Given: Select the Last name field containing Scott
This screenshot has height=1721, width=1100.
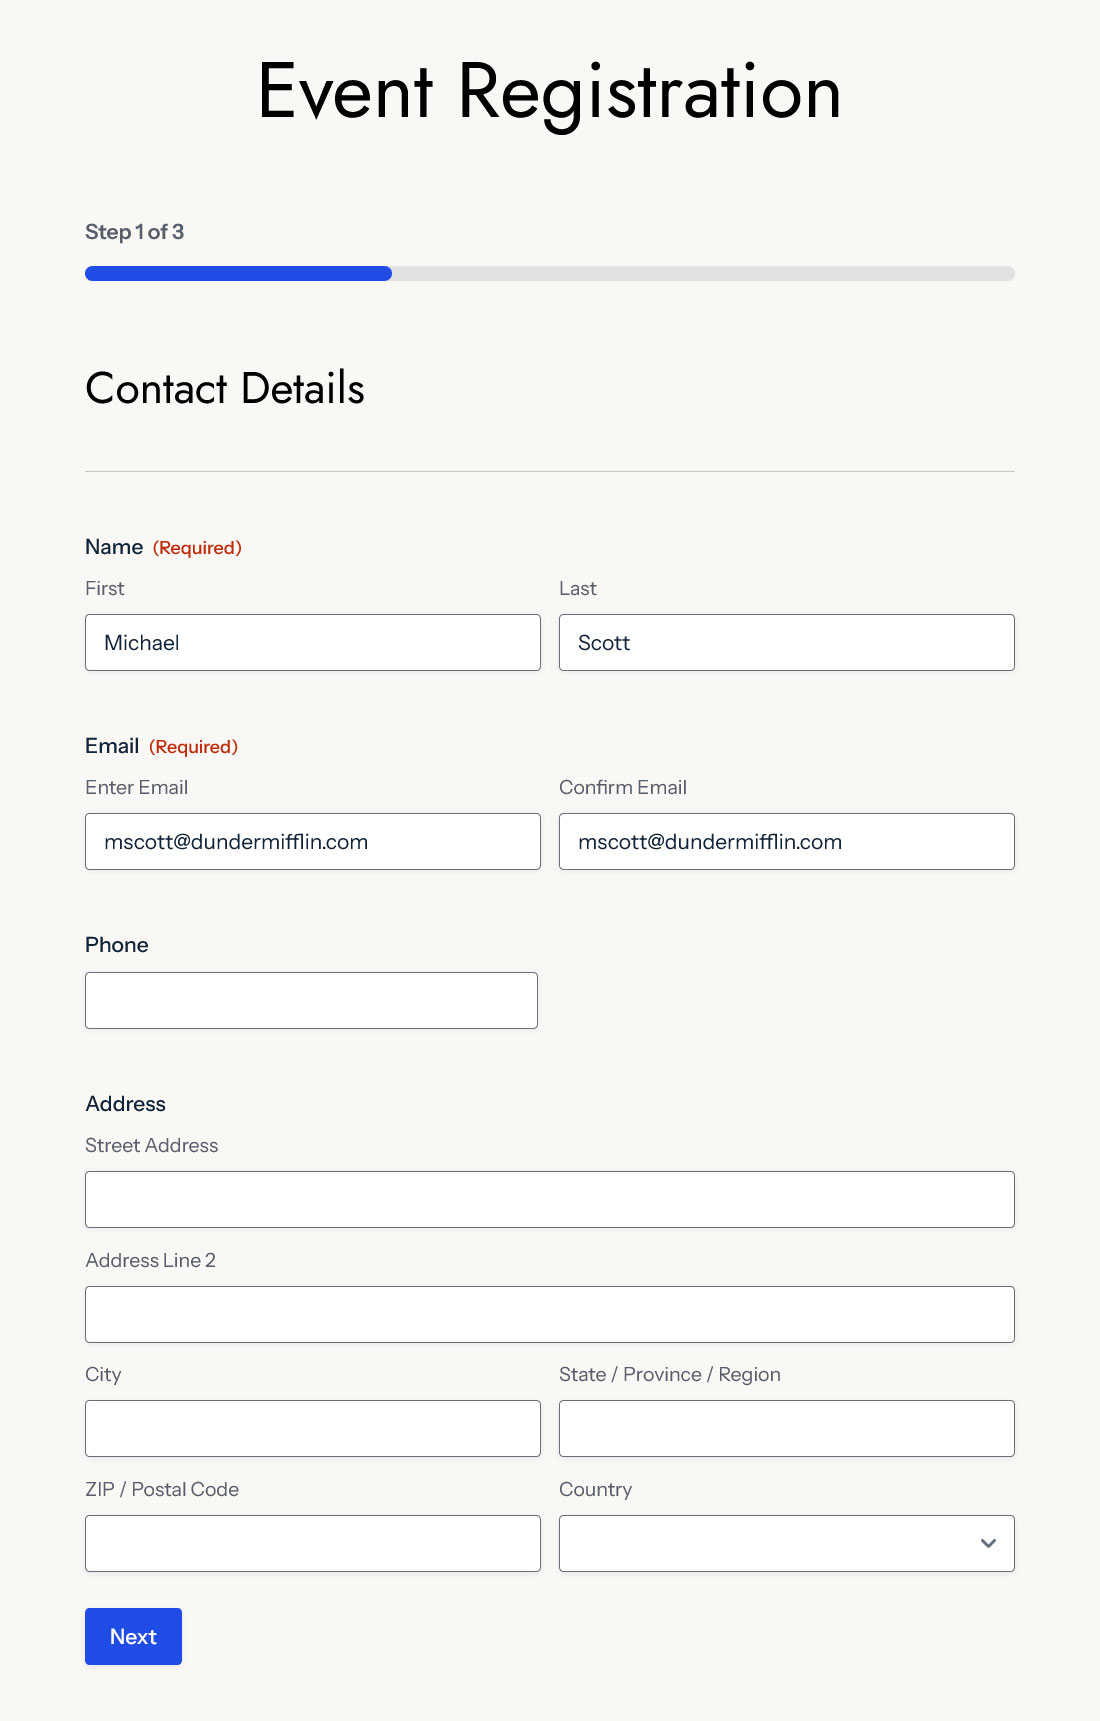Looking at the screenshot, I should [x=786, y=642].
